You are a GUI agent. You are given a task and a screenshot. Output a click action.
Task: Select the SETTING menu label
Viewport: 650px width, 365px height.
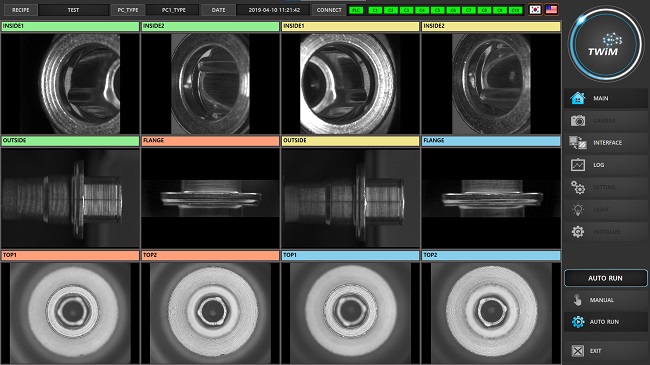point(604,187)
